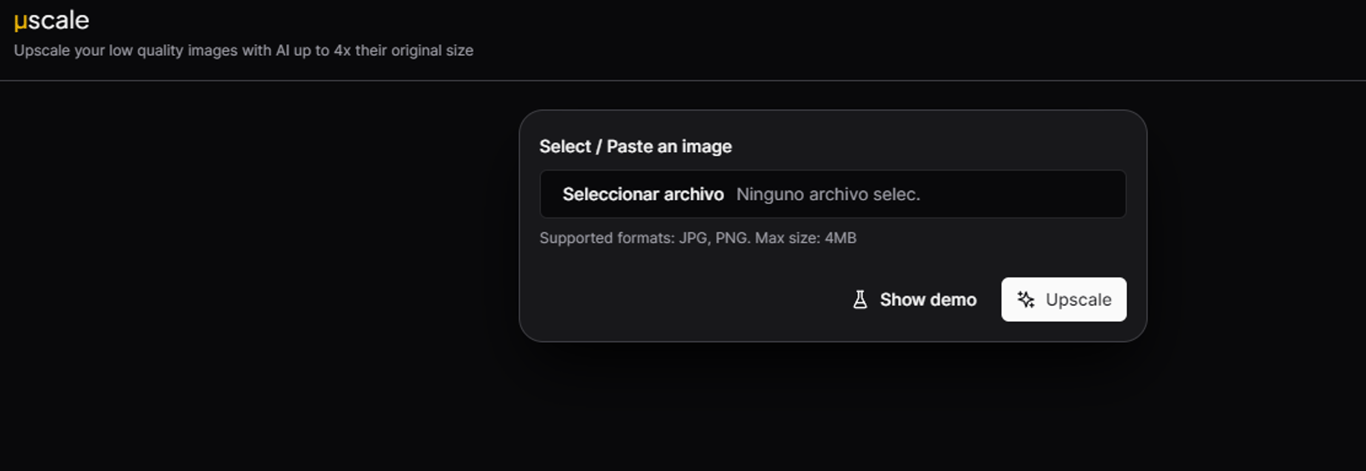Click the JPG, PNG formats text

click(x=714, y=238)
